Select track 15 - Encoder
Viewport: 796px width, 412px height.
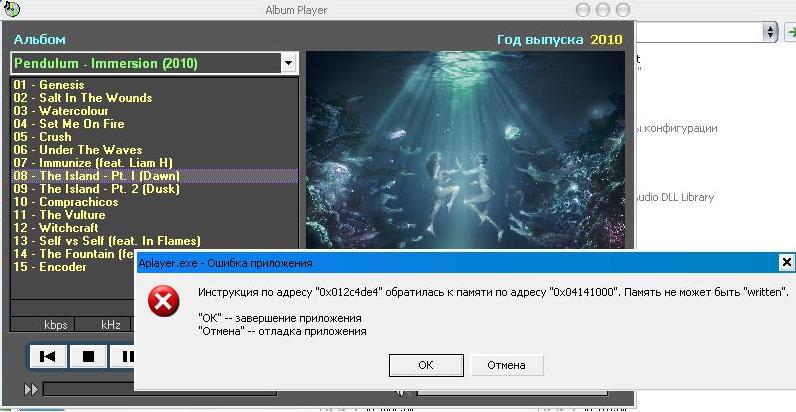tap(74, 267)
